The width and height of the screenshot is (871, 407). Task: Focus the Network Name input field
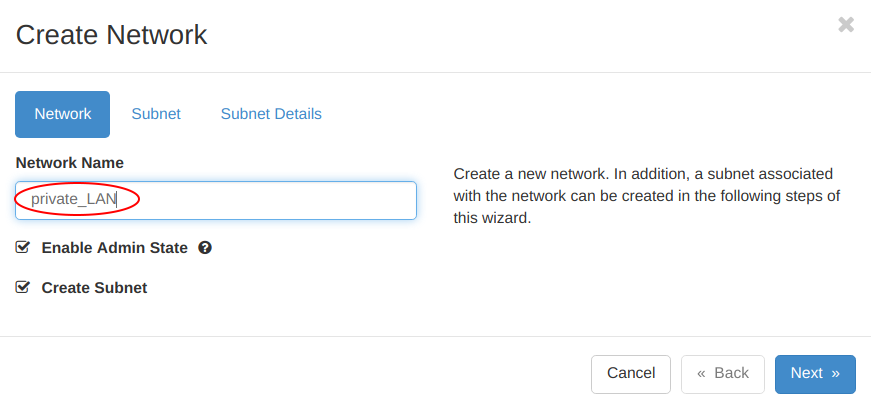click(216, 200)
